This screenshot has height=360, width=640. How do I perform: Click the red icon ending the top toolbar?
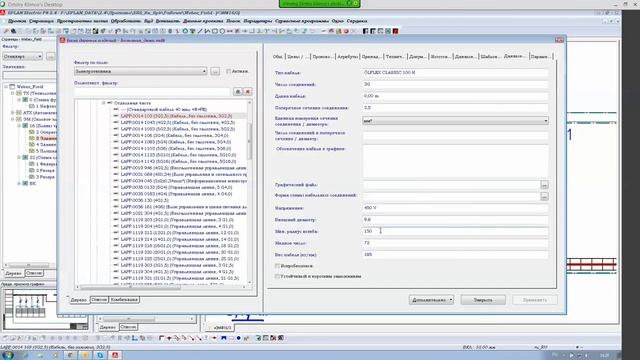pyautogui.click(x=395, y=31)
